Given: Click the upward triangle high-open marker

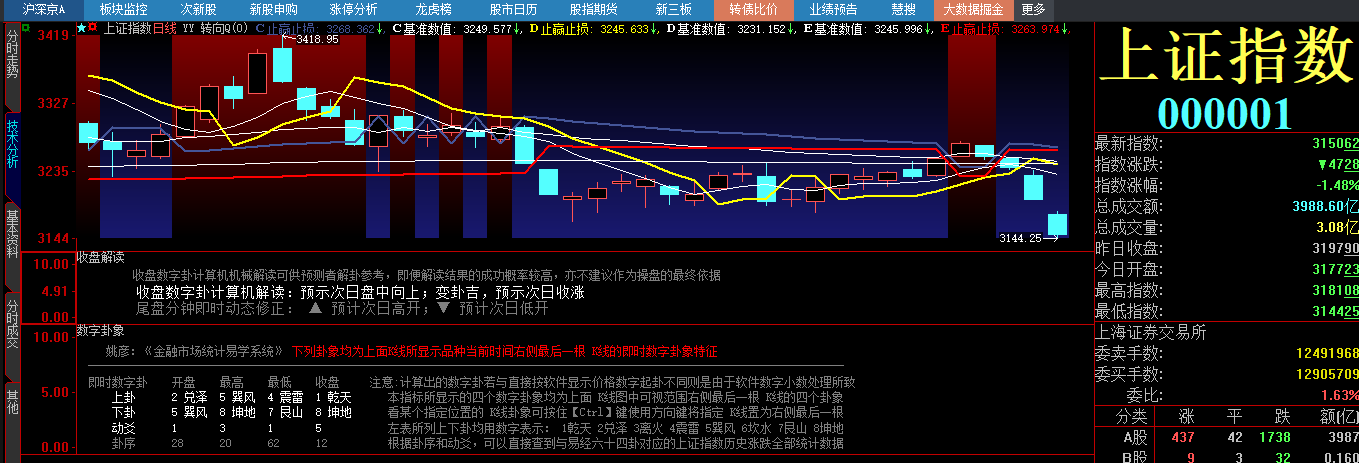Looking at the screenshot, I should (x=315, y=309).
